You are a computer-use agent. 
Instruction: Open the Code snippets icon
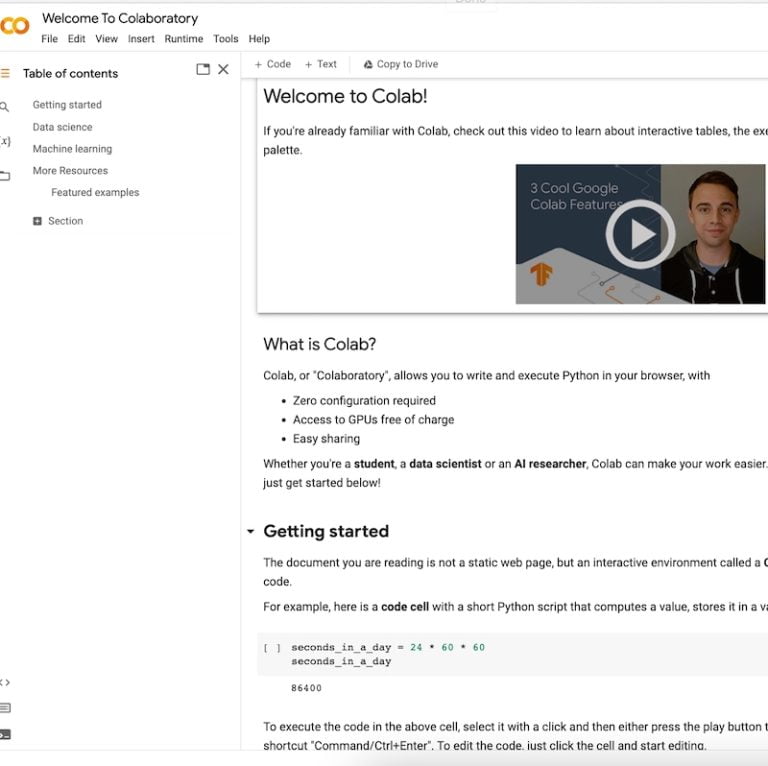click(x=5, y=682)
